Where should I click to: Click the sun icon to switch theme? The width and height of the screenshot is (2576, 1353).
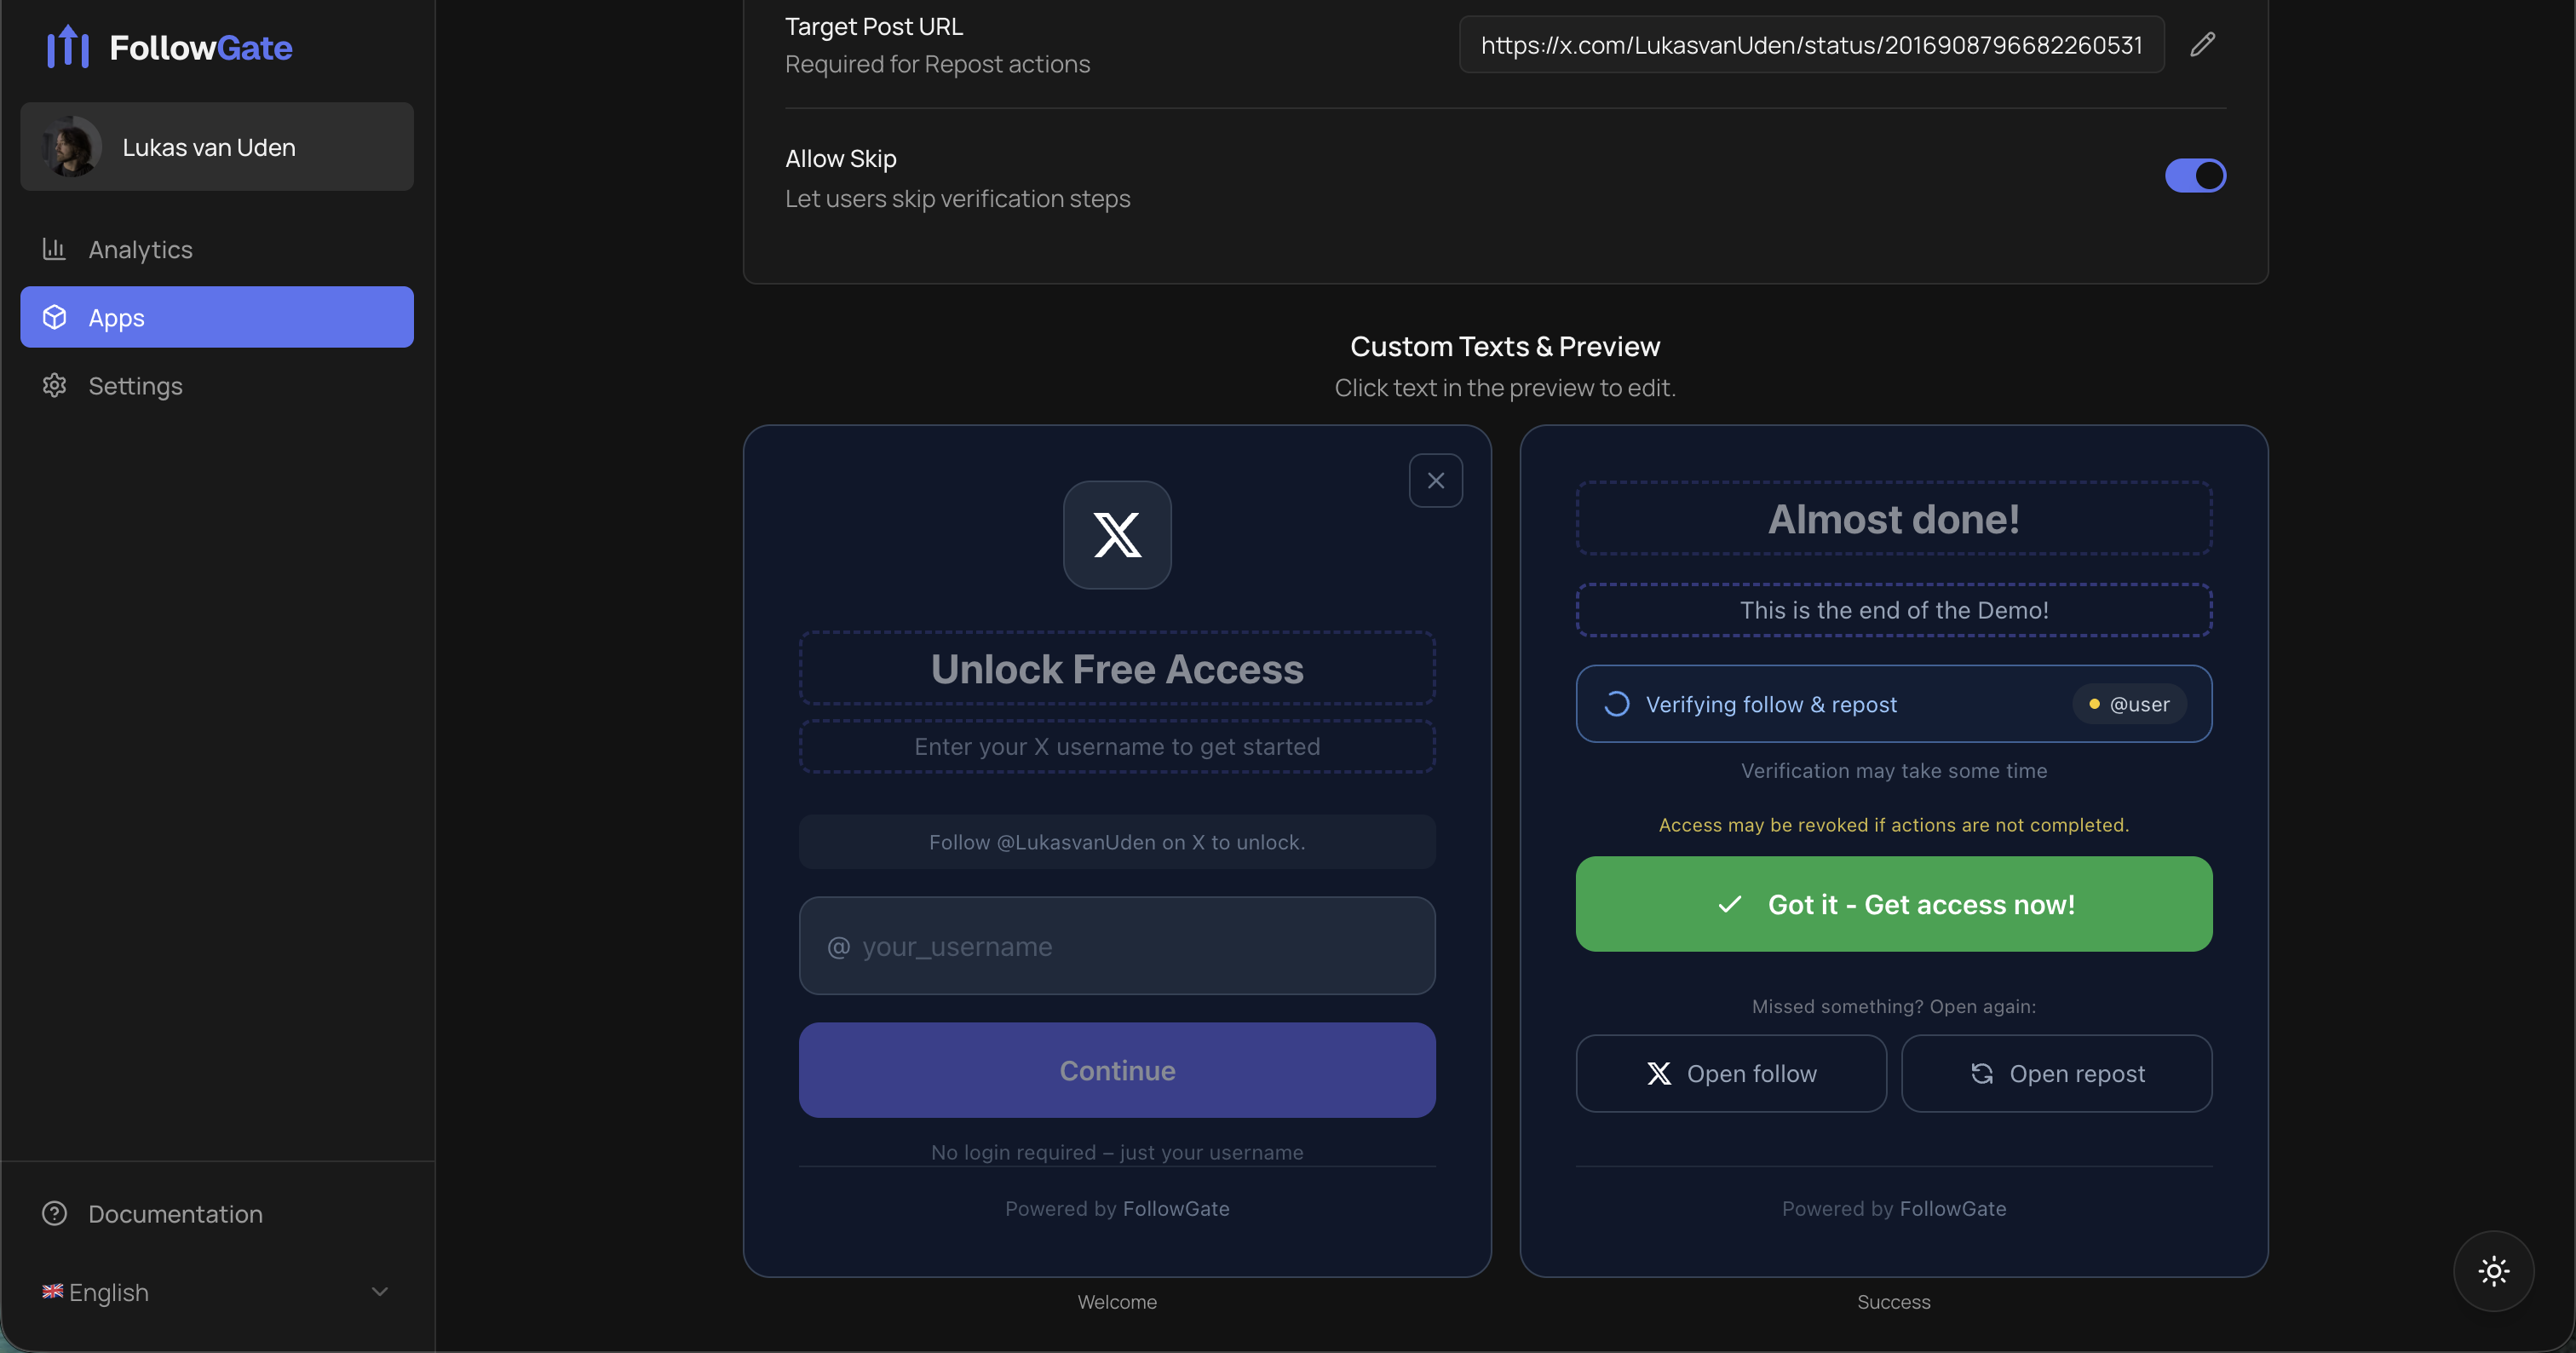click(x=2493, y=1270)
